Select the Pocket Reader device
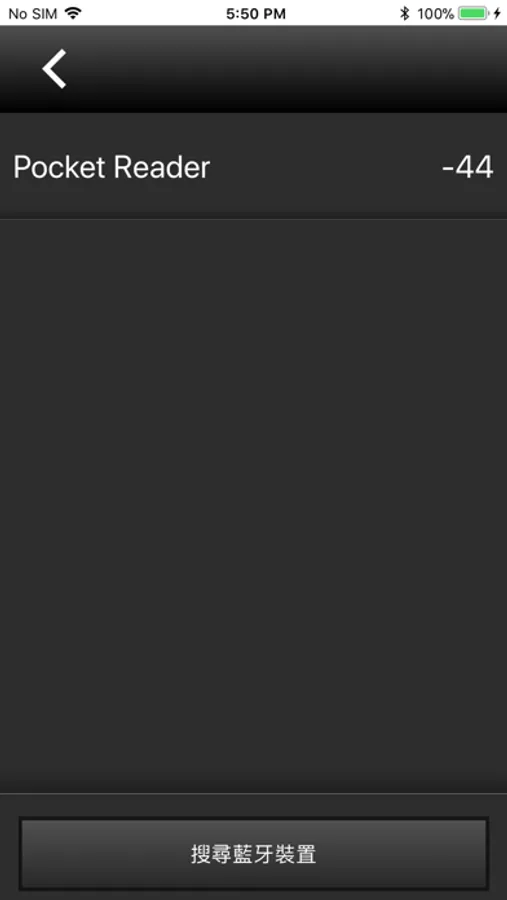 point(253,167)
